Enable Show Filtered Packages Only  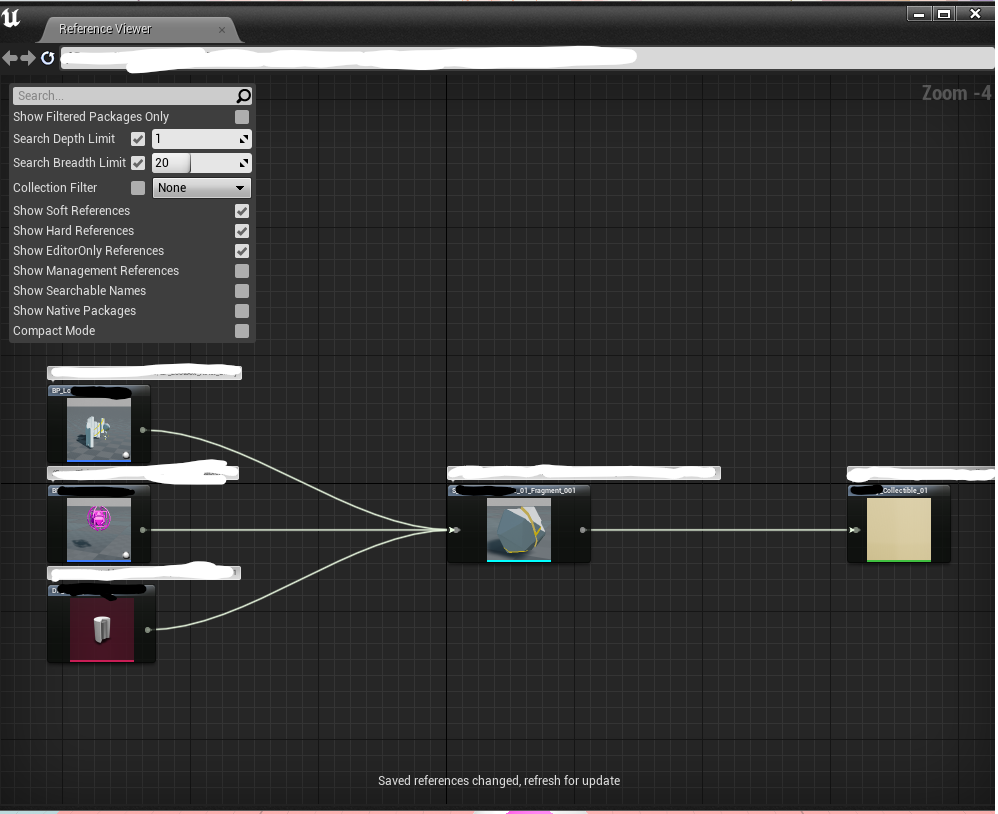click(243, 117)
